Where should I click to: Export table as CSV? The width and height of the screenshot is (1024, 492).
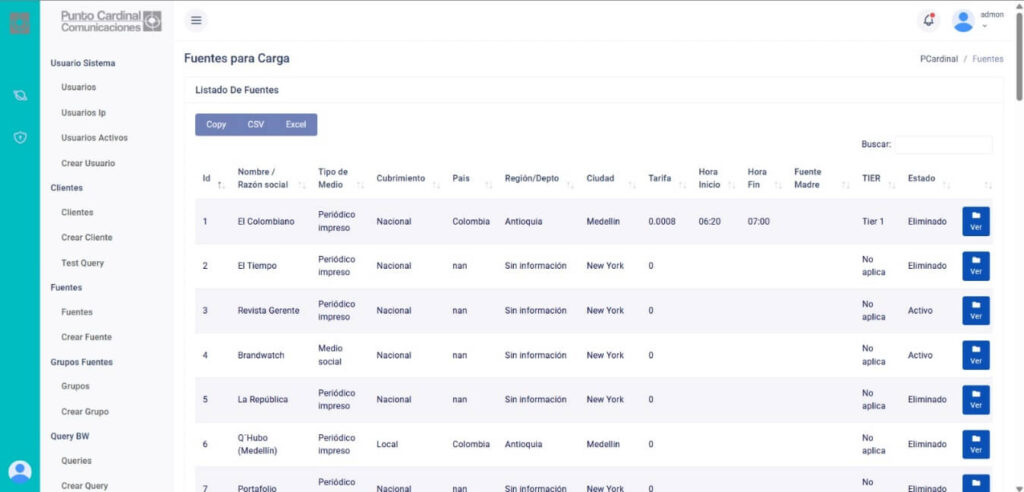[x=256, y=125]
